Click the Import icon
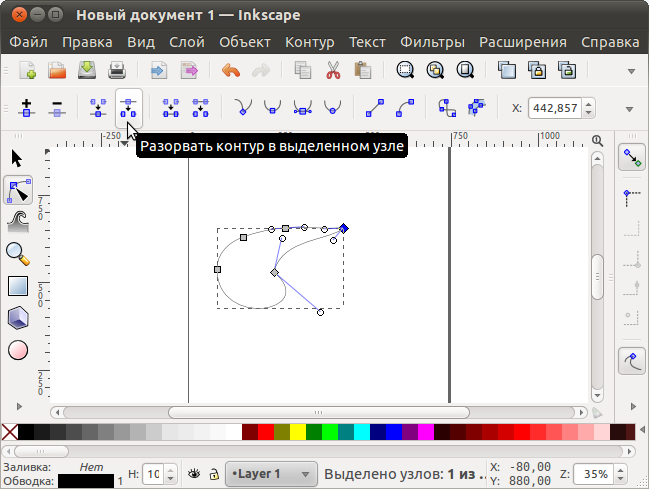Screen dimensions: 649x489 (159, 70)
